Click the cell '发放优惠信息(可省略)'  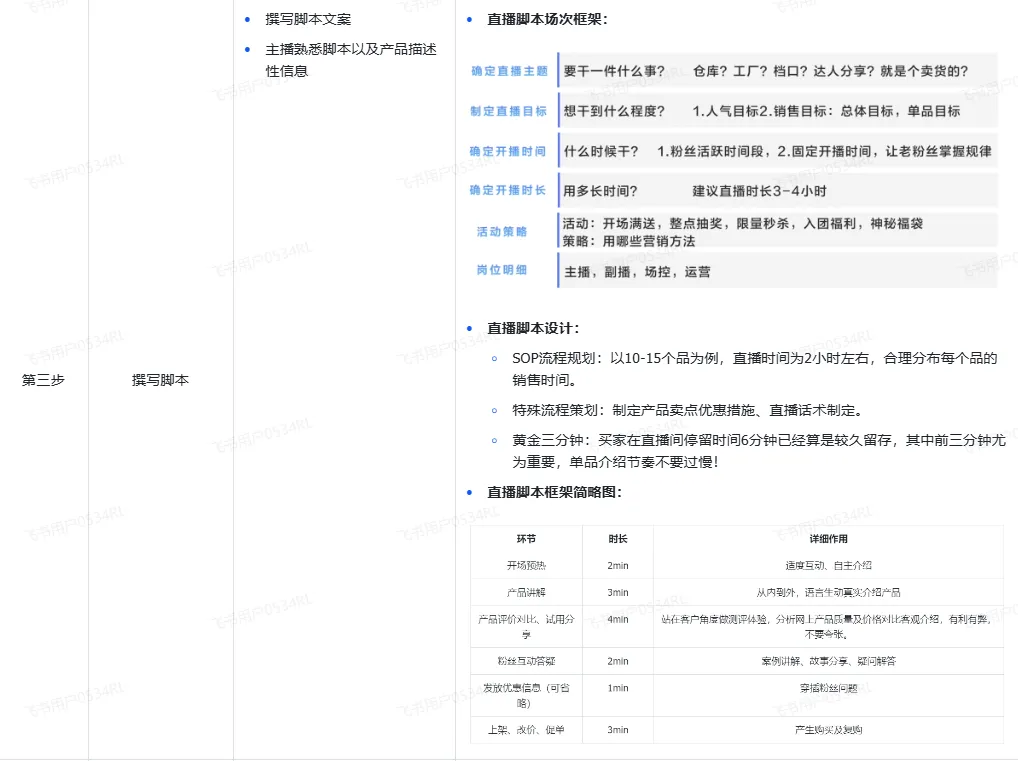click(x=527, y=695)
